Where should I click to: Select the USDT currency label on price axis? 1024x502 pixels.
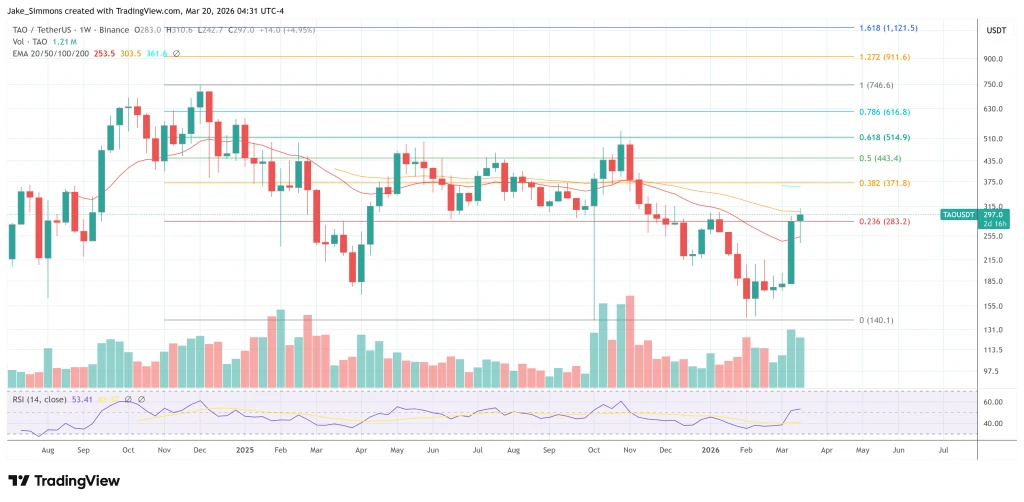(997, 30)
